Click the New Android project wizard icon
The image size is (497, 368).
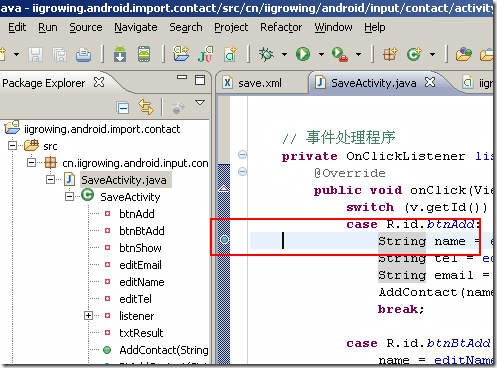click(x=181, y=54)
